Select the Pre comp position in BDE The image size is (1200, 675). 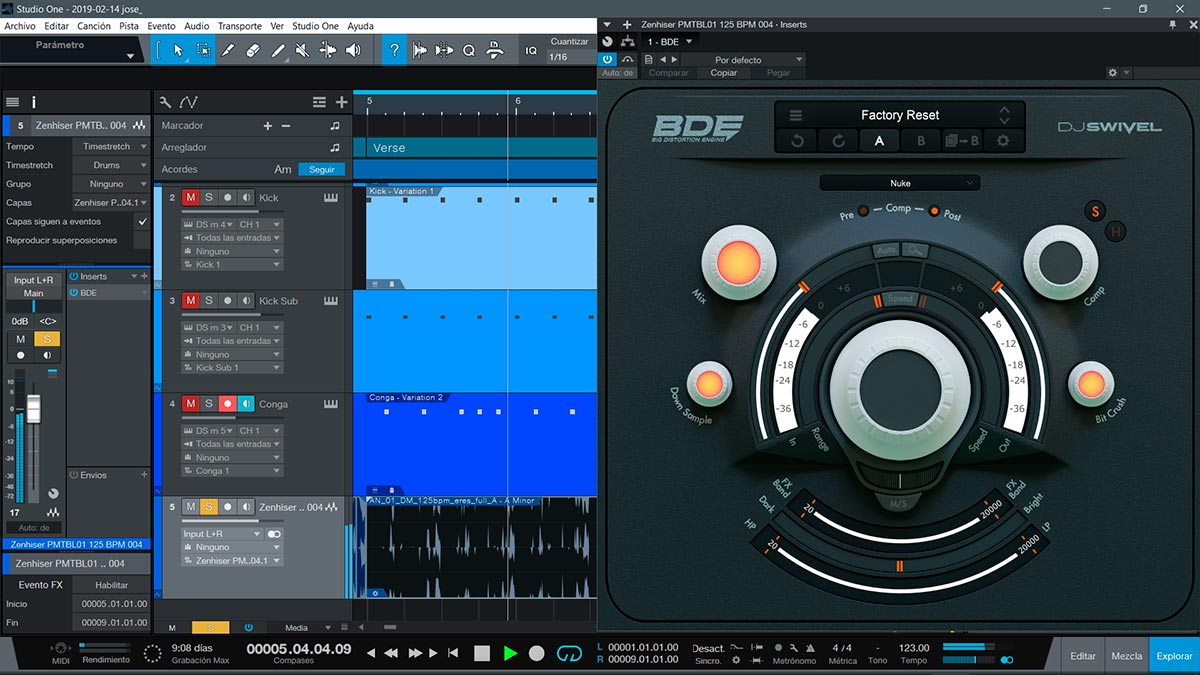coord(864,211)
